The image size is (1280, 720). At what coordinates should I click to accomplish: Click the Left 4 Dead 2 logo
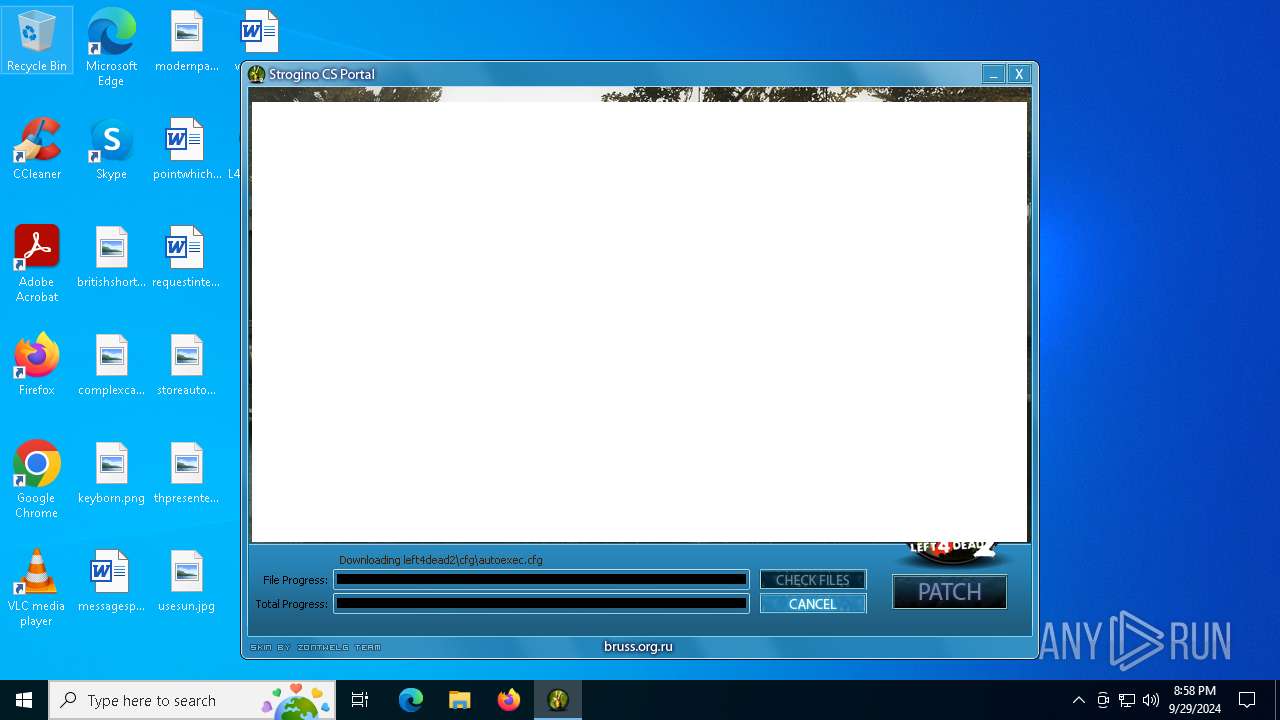952,553
